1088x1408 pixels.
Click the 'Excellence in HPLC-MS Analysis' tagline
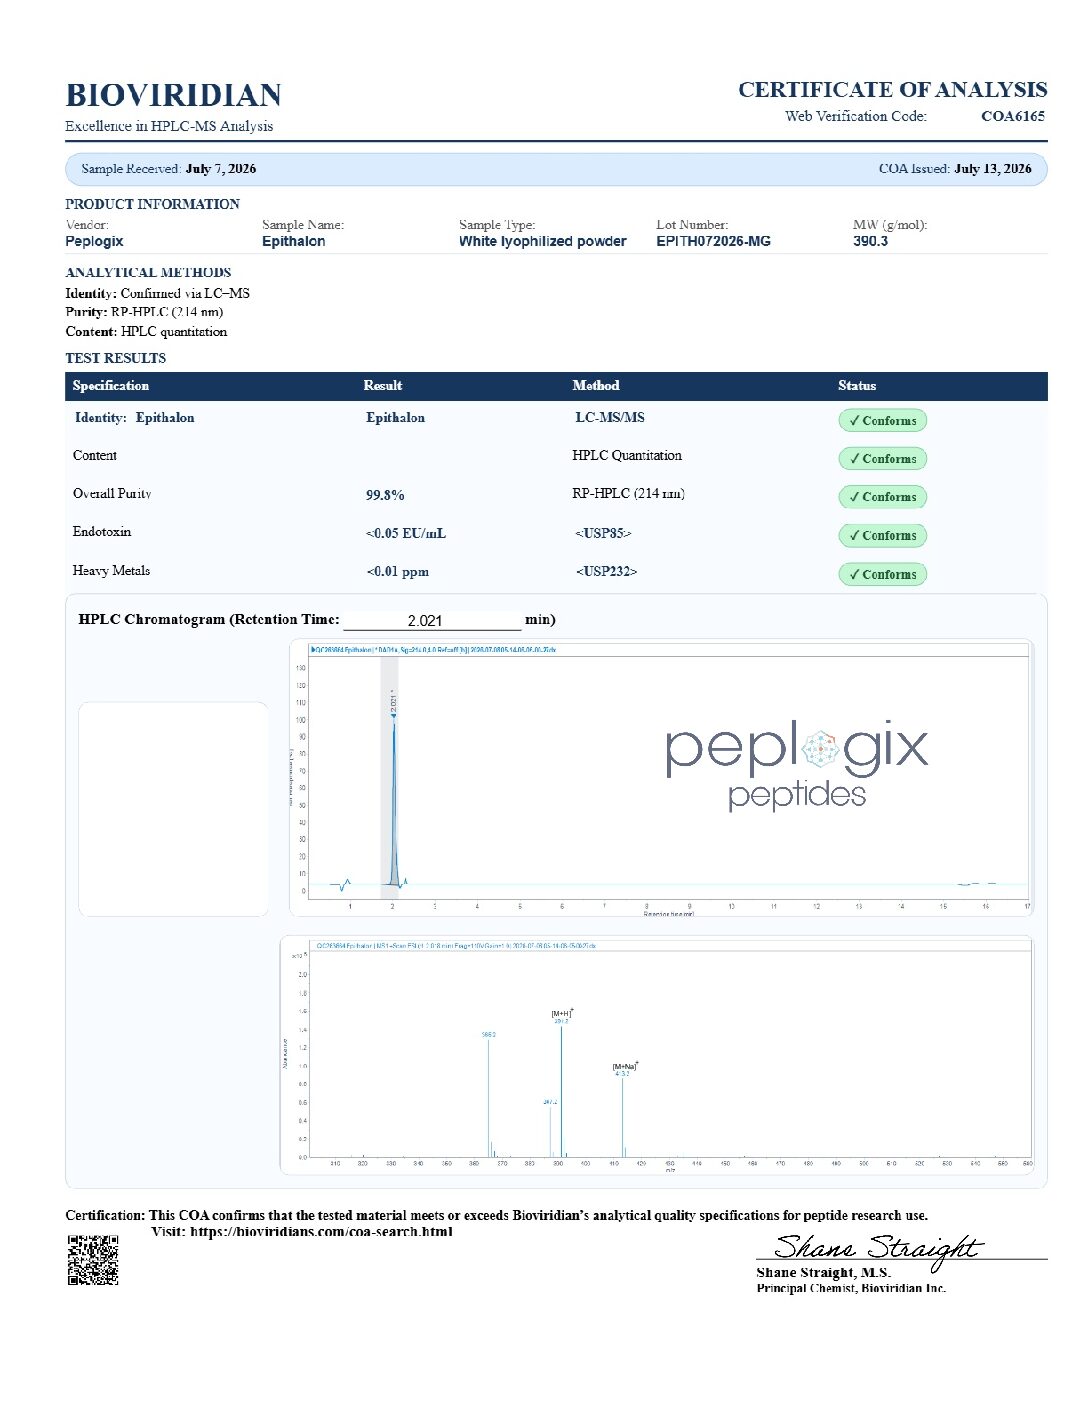pos(169,126)
